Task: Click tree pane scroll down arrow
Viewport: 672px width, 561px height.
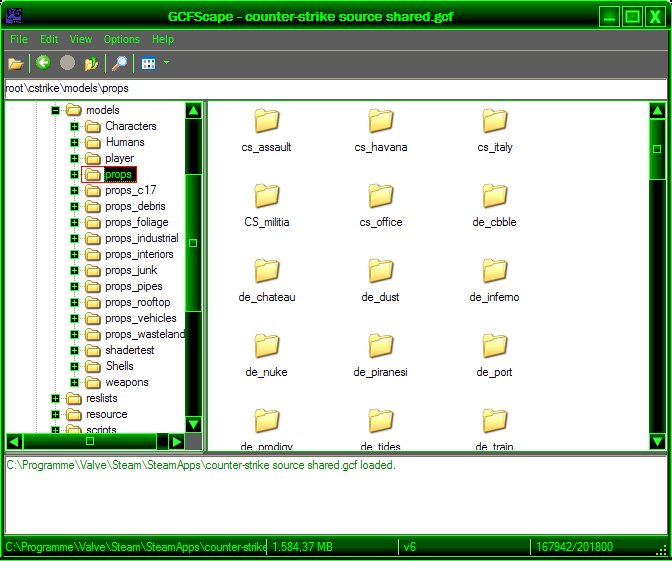Action: click(193, 424)
